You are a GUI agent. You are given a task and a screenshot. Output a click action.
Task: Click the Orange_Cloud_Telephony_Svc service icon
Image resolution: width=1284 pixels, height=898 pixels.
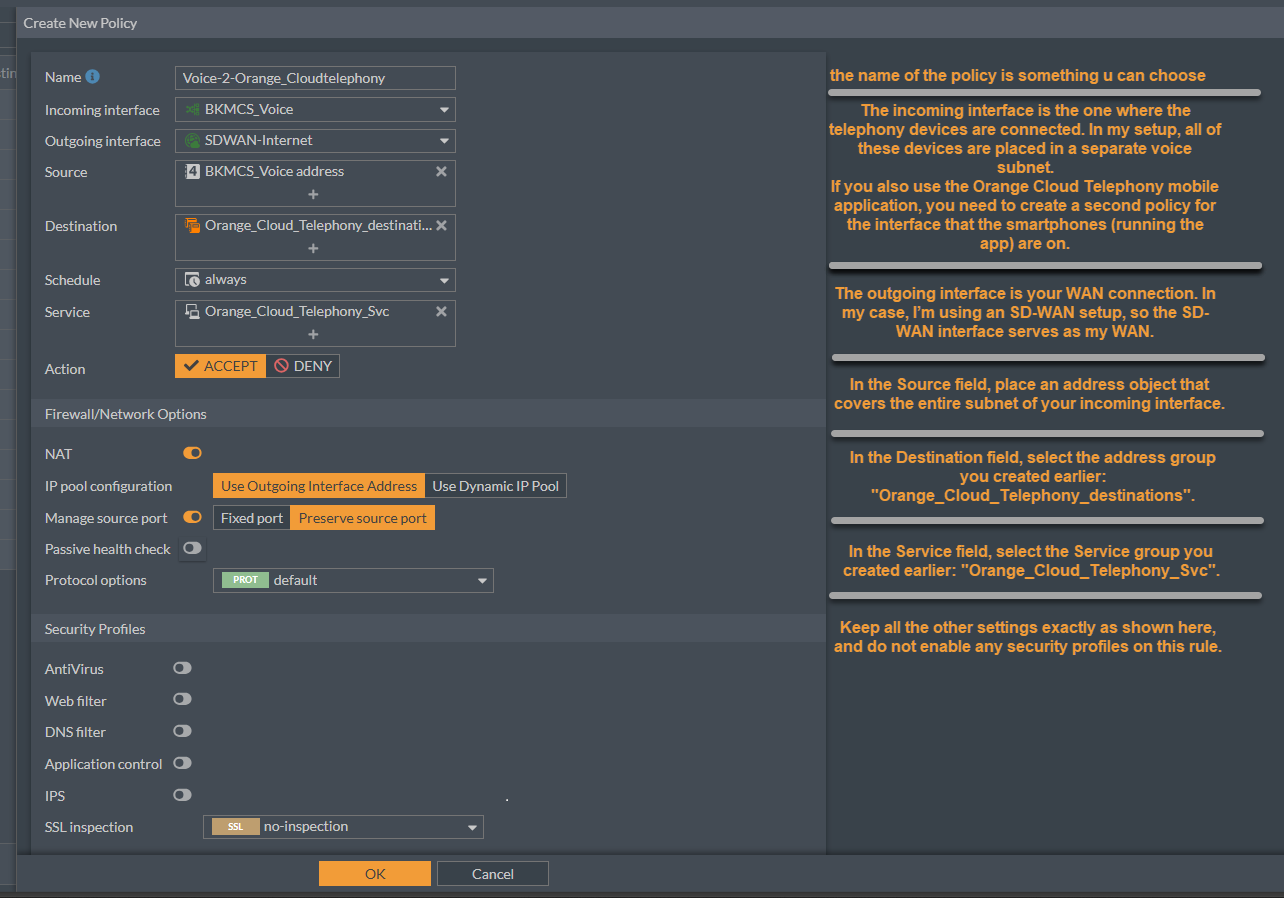tap(193, 311)
